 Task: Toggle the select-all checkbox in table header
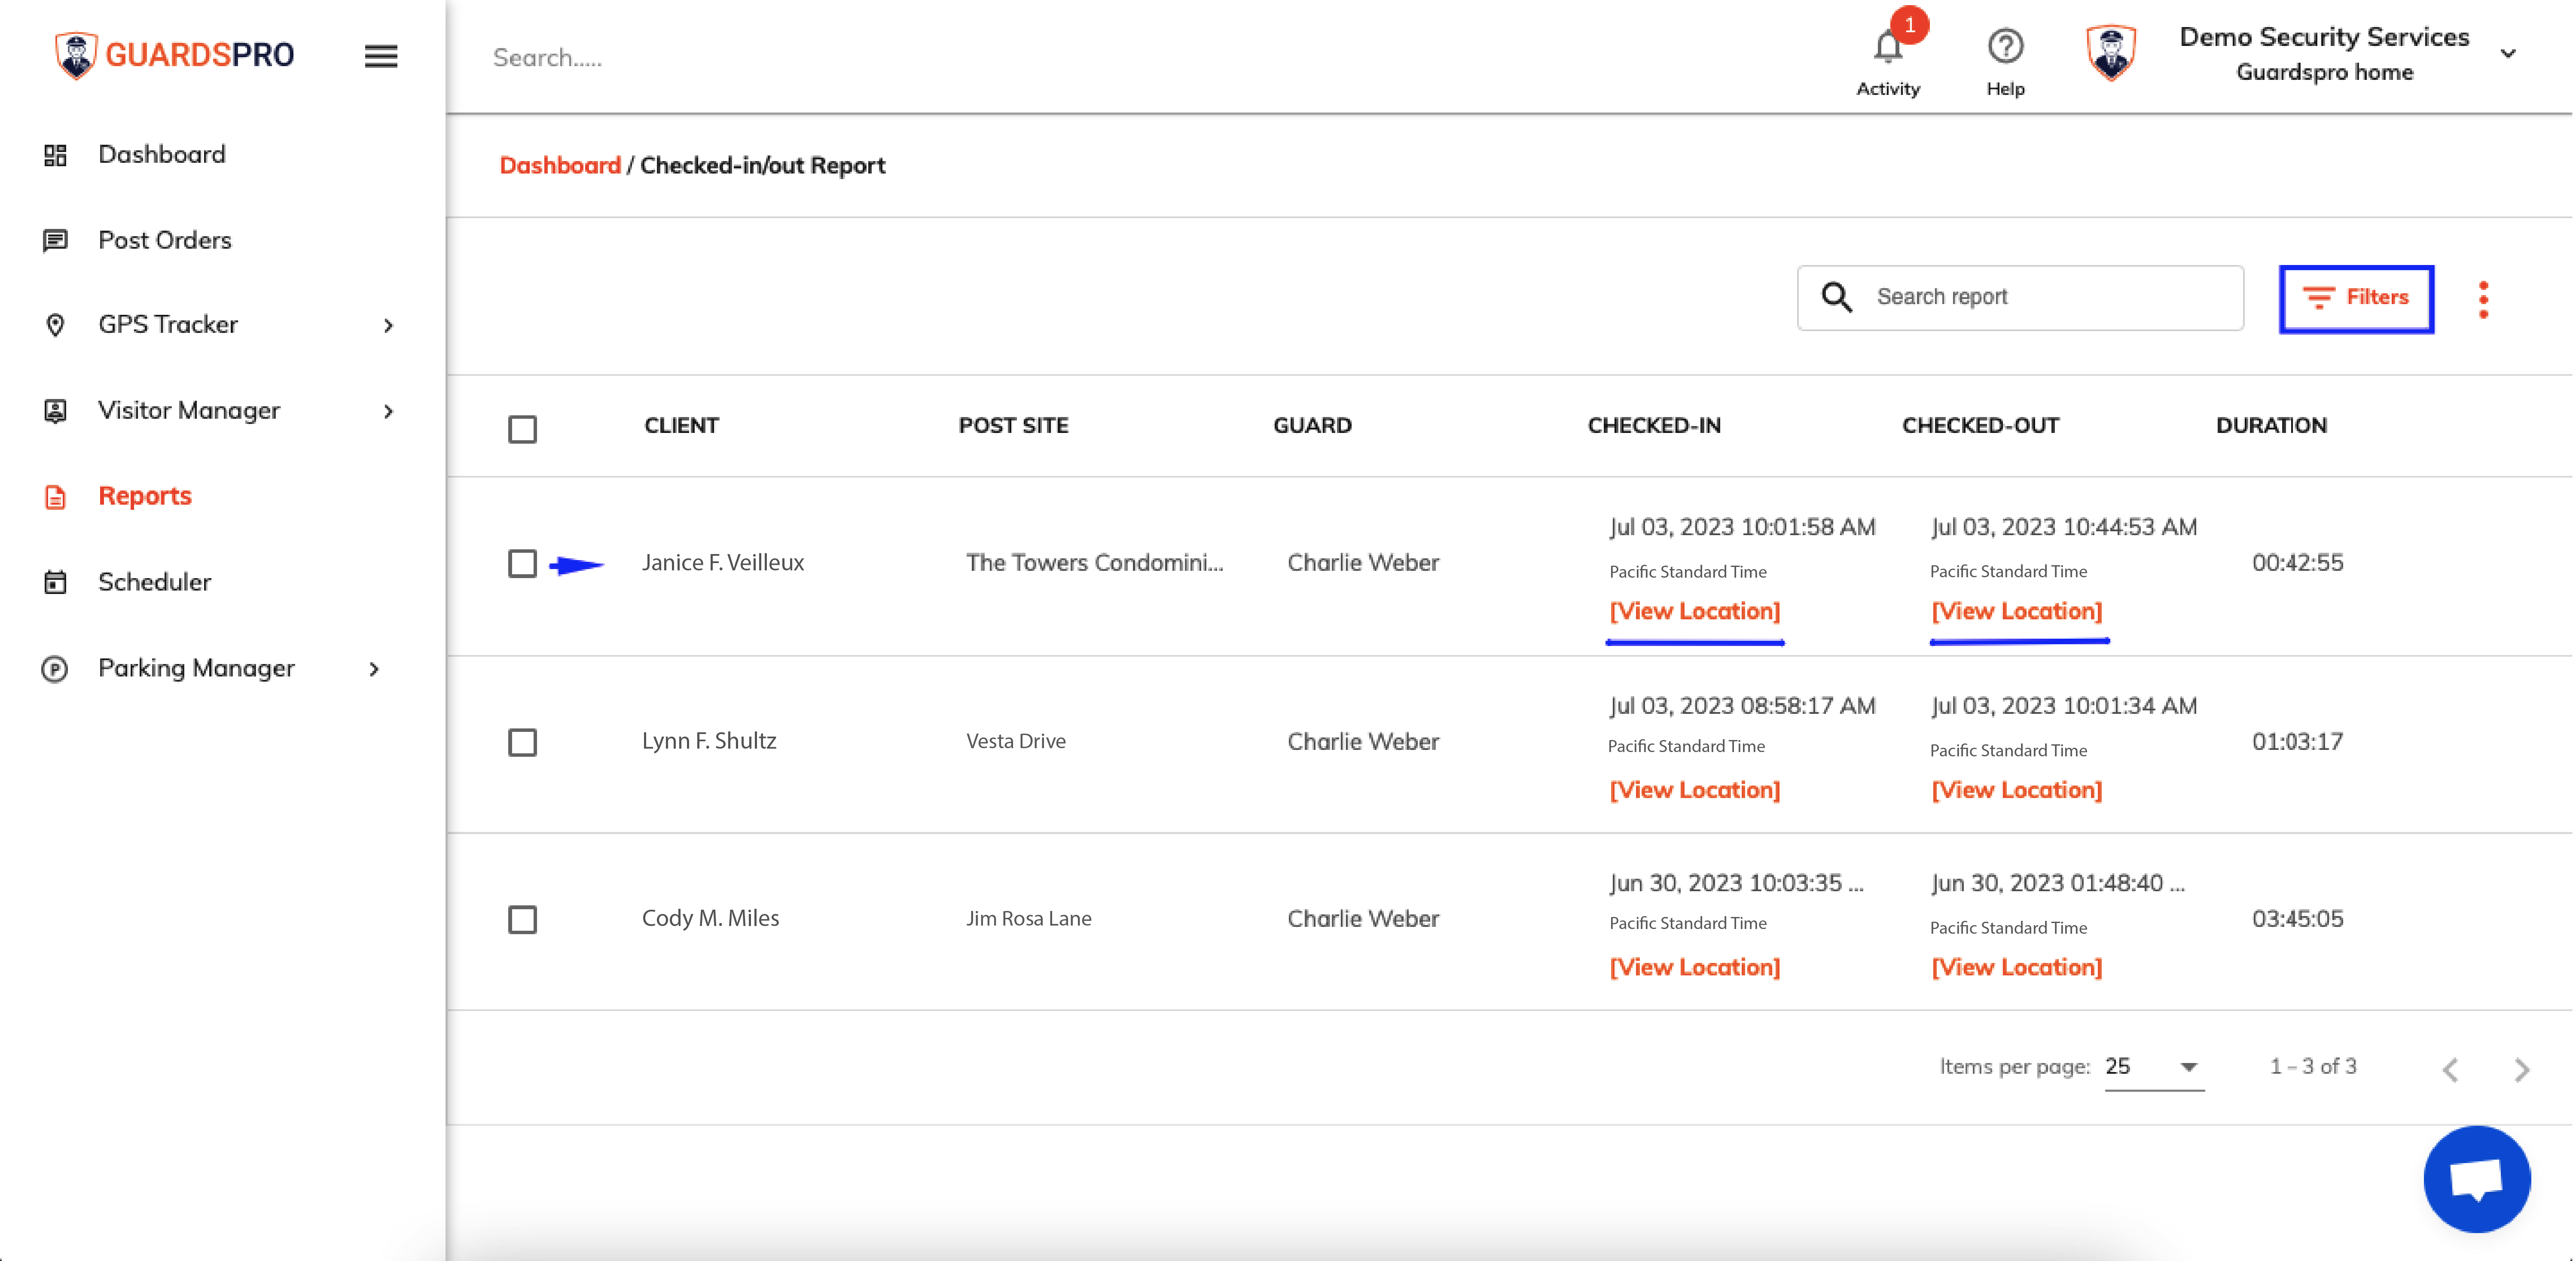click(523, 429)
